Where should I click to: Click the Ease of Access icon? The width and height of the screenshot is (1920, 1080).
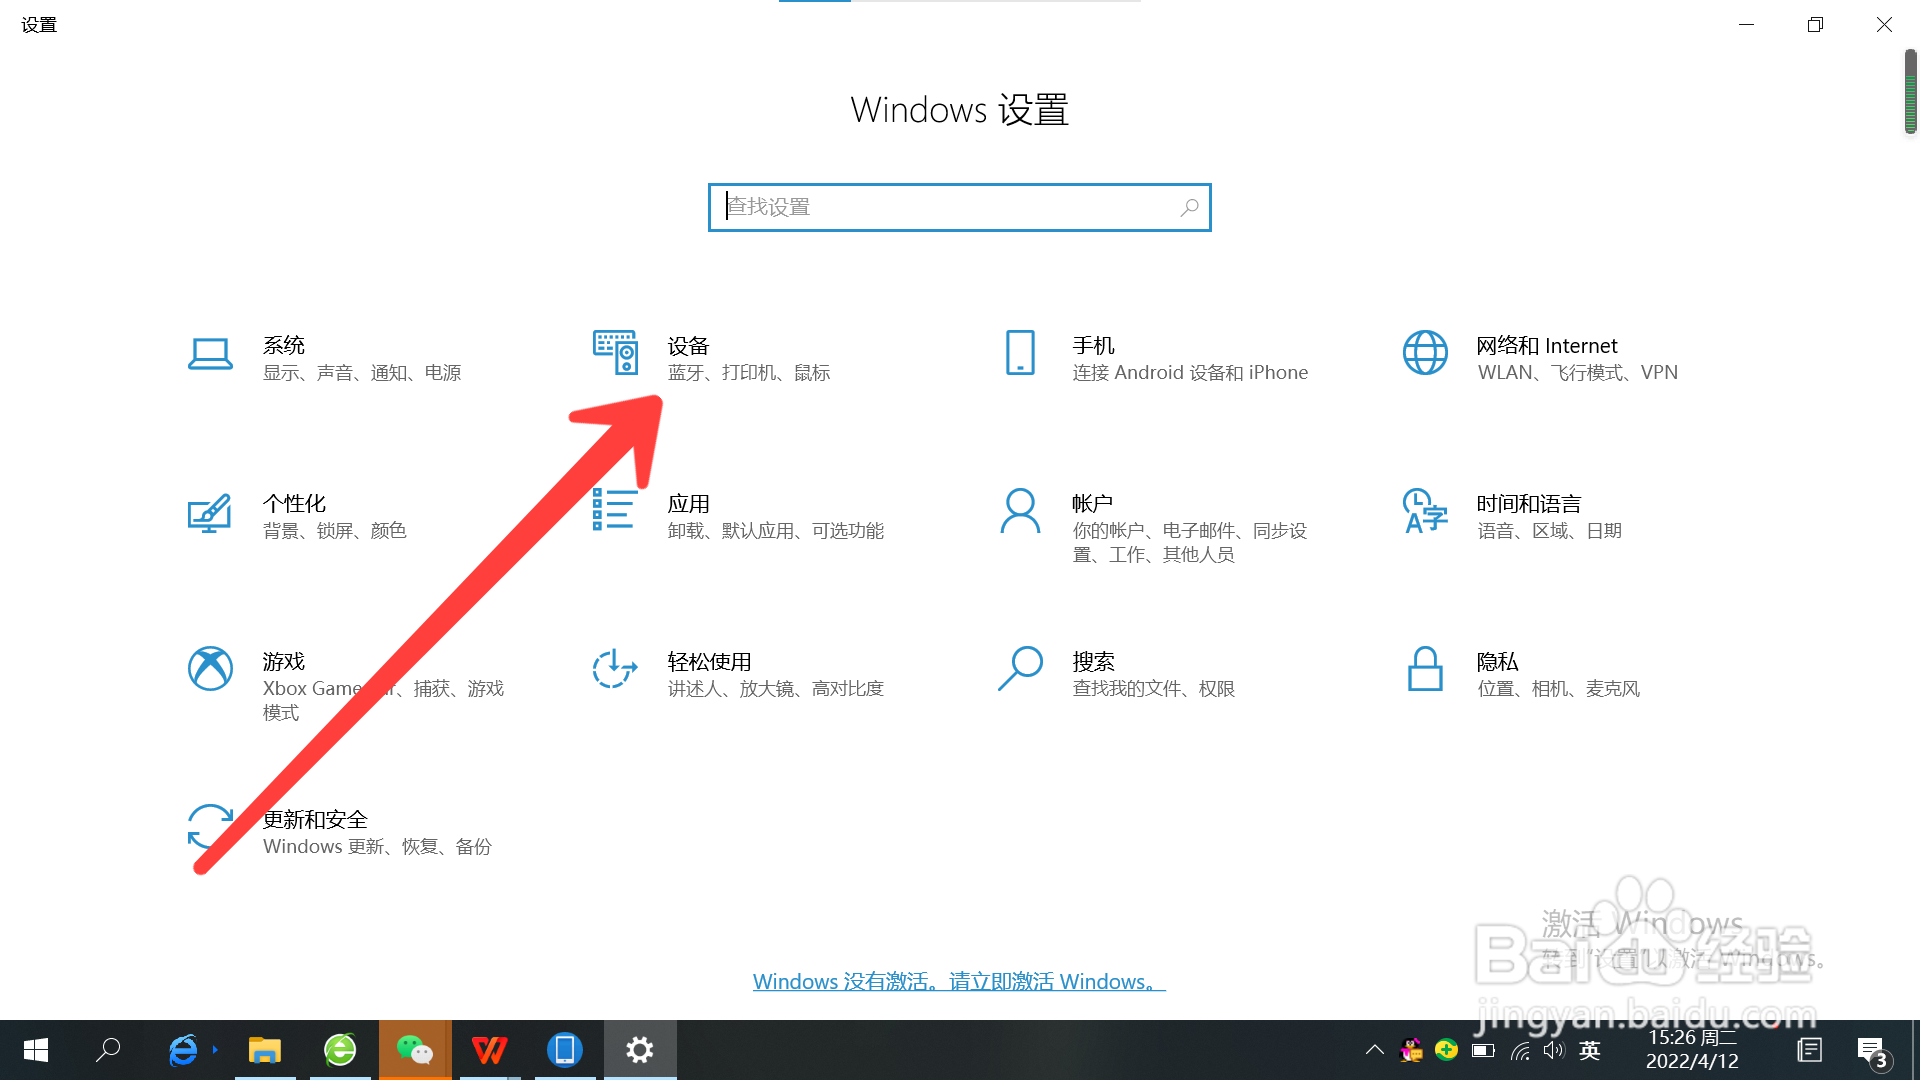tap(615, 669)
